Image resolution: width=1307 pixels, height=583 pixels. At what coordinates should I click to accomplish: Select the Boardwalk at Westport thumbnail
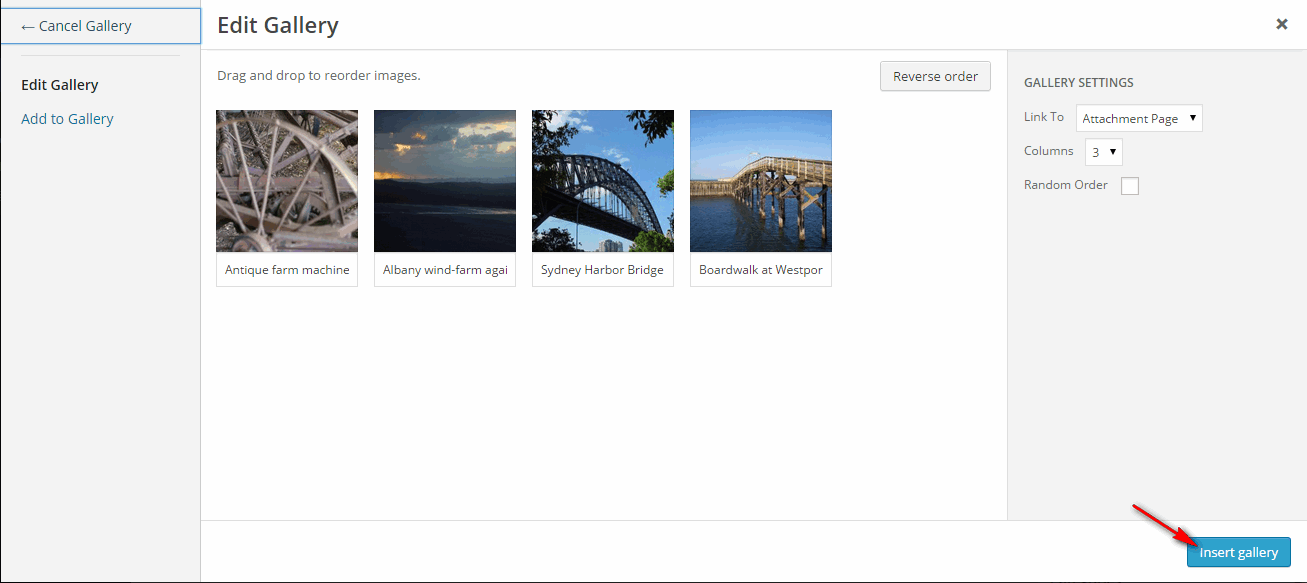click(x=761, y=181)
